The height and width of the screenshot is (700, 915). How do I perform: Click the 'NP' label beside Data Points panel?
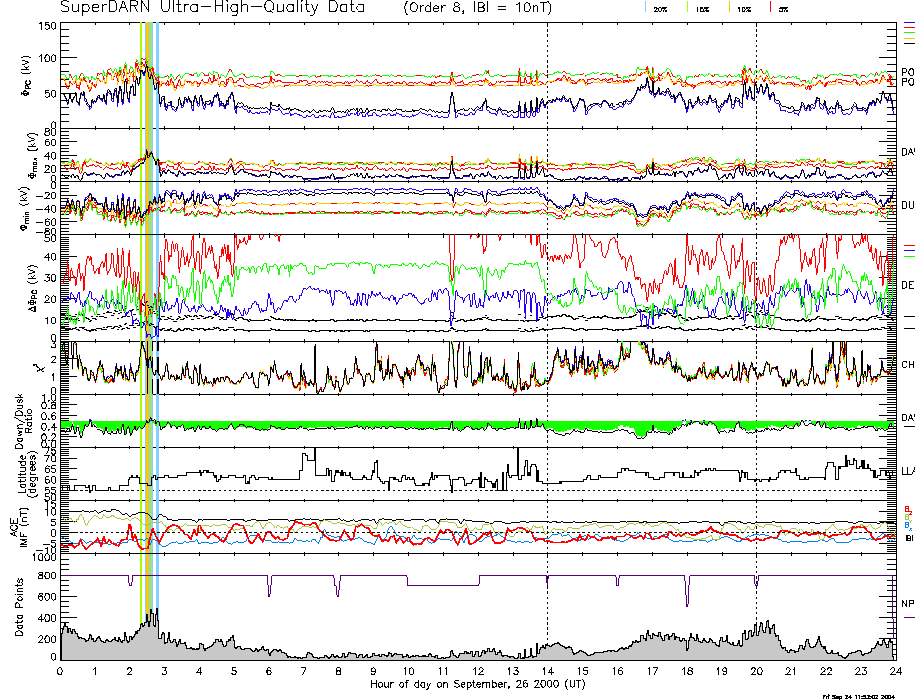pyautogui.click(x=908, y=604)
